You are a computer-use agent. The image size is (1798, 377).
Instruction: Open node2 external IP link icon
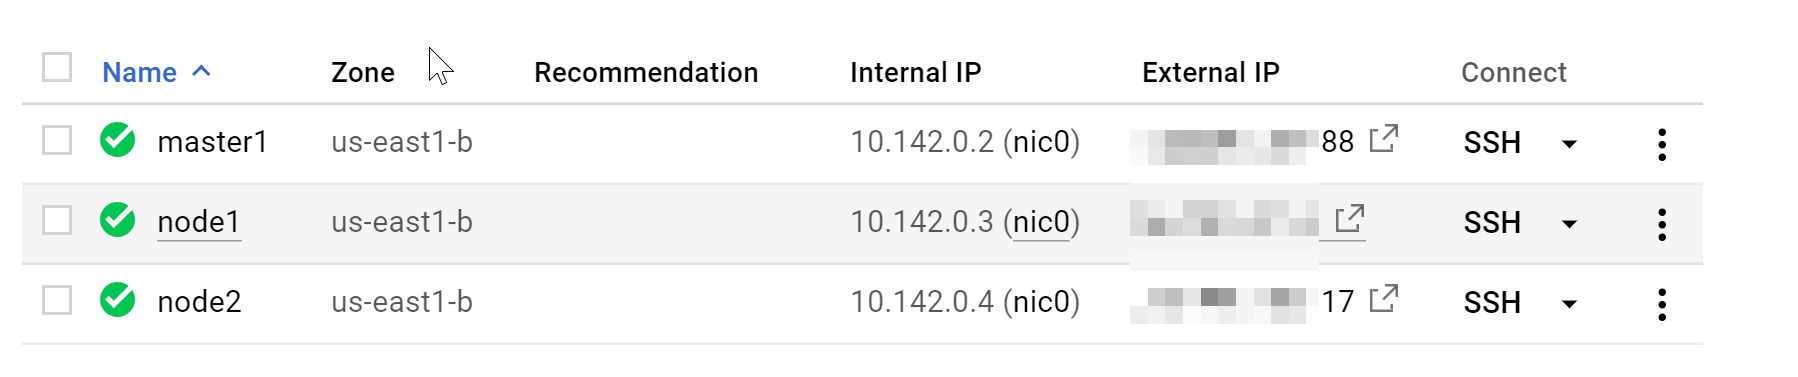click(x=1384, y=298)
